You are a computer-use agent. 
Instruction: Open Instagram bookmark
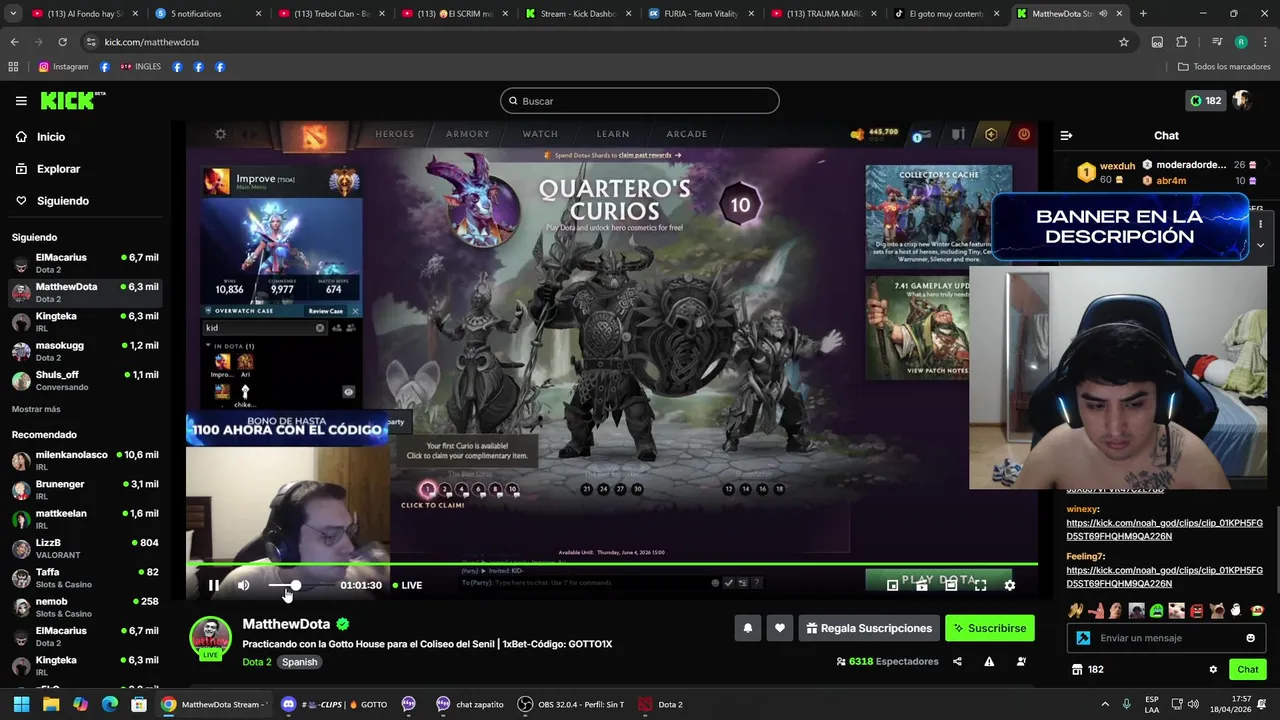click(x=63, y=67)
